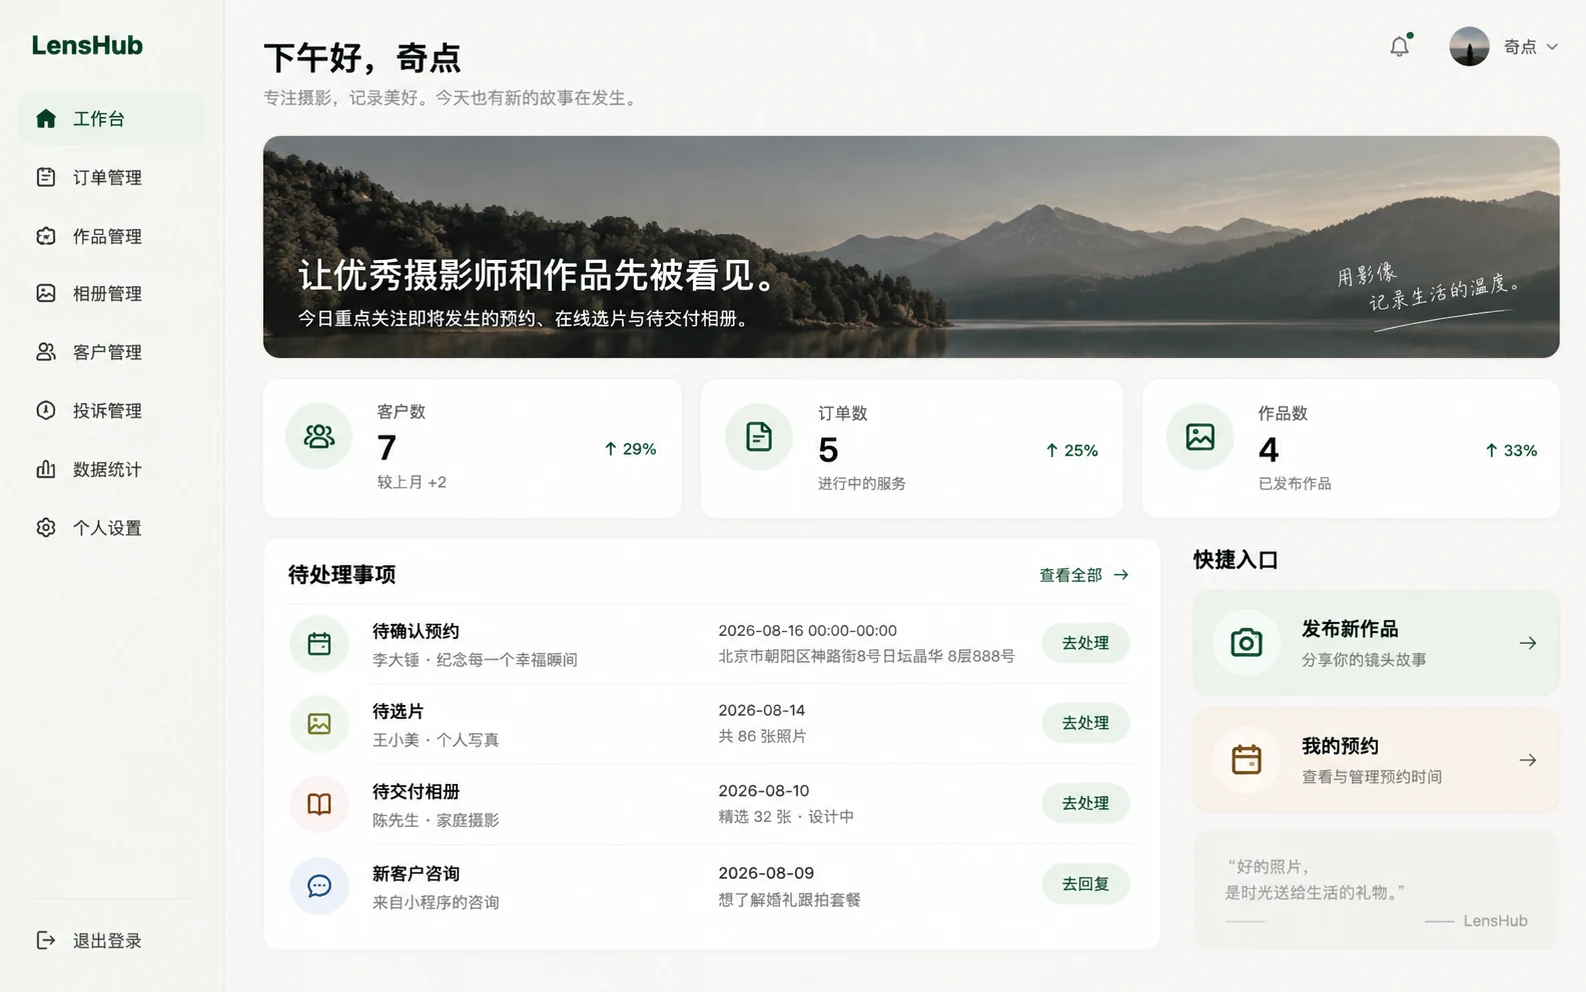Click the text 想了解婚礼跟拍套餐
Image resolution: width=1586 pixels, height=992 pixels.
pyautogui.click(x=789, y=899)
